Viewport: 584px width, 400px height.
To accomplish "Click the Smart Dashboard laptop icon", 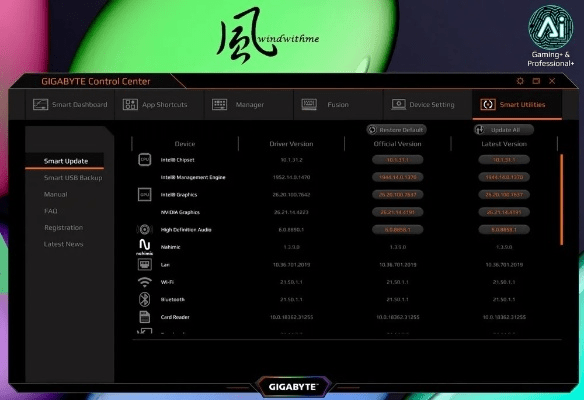I will pyautogui.click(x=40, y=104).
